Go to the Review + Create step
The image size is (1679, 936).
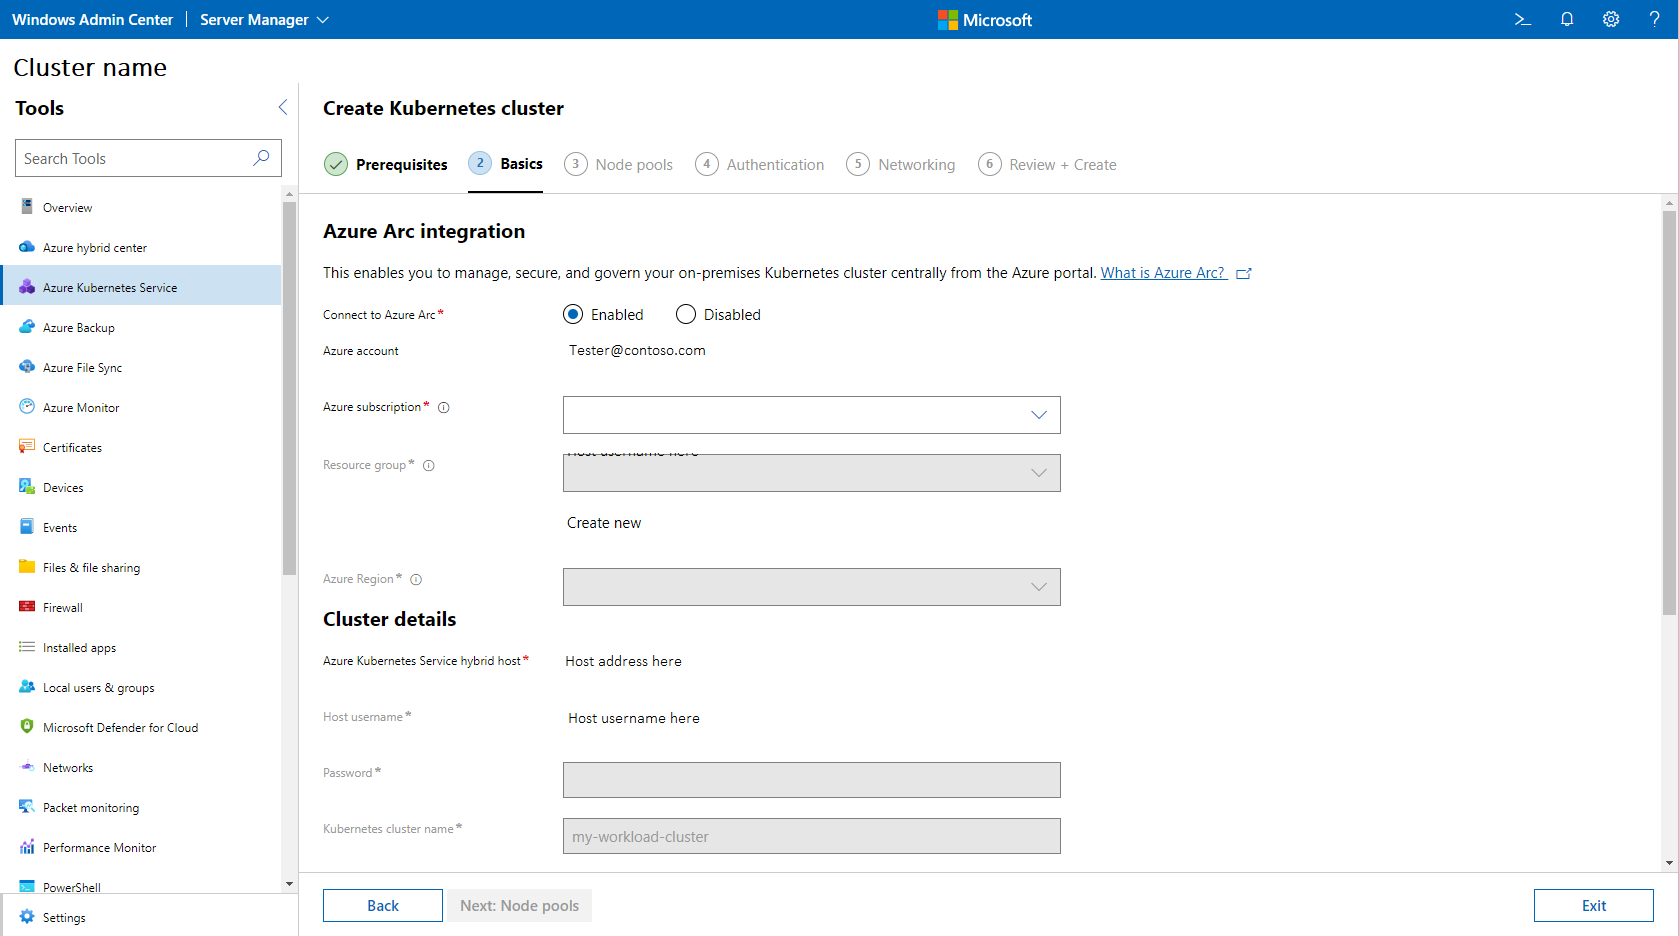point(1047,164)
